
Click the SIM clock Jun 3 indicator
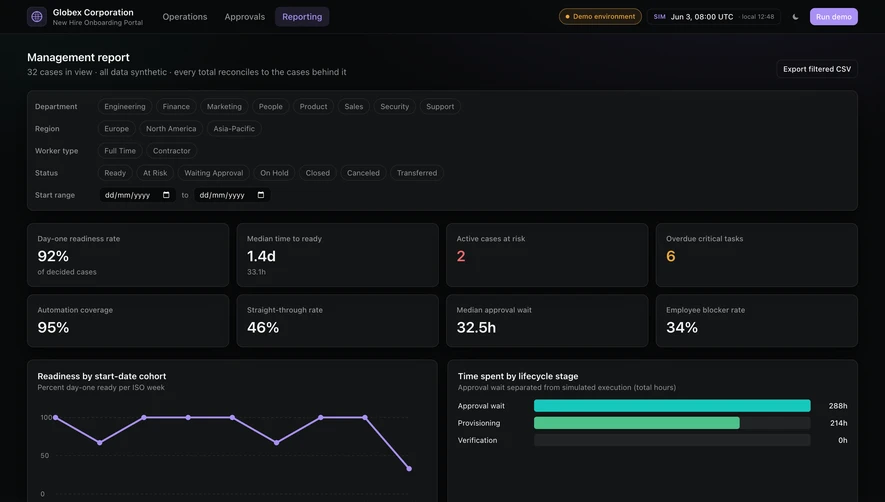point(713,16)
